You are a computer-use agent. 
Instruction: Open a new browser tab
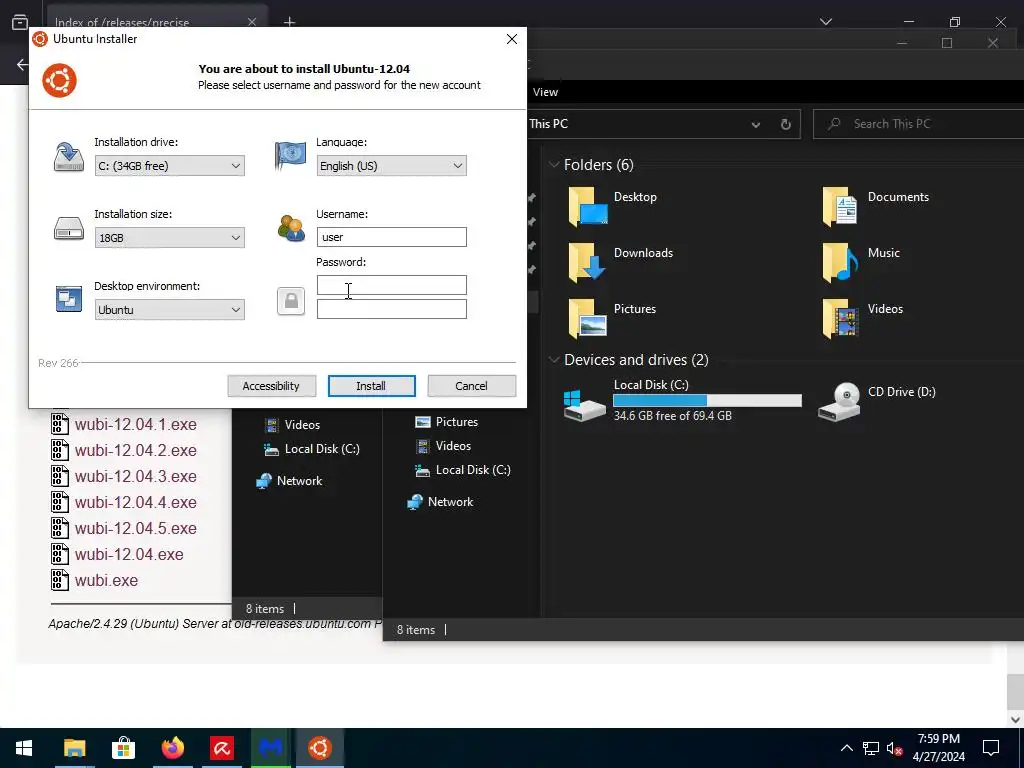coord(289,22)
